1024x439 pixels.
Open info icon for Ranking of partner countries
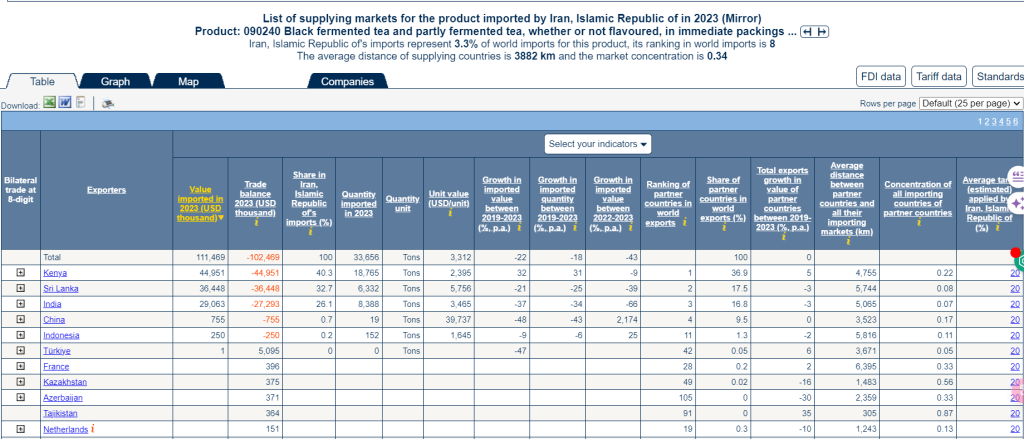click(x=684, y=223)
